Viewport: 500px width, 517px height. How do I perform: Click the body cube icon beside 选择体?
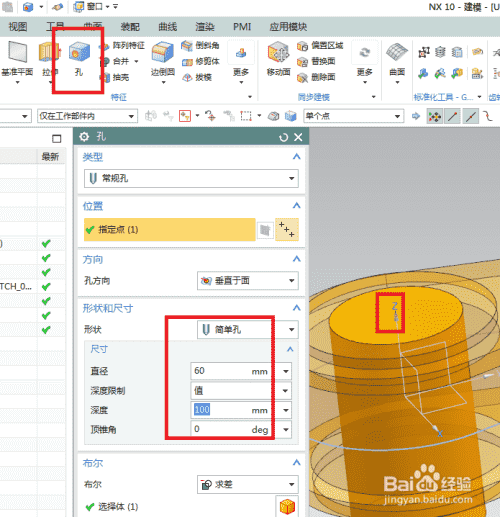click(287, 507)
